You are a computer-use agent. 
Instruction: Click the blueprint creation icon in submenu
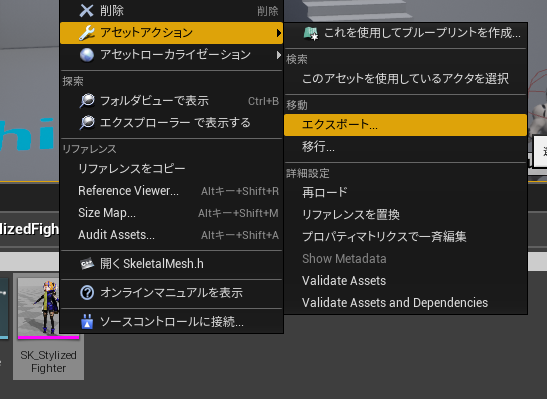tap(310, 33)
